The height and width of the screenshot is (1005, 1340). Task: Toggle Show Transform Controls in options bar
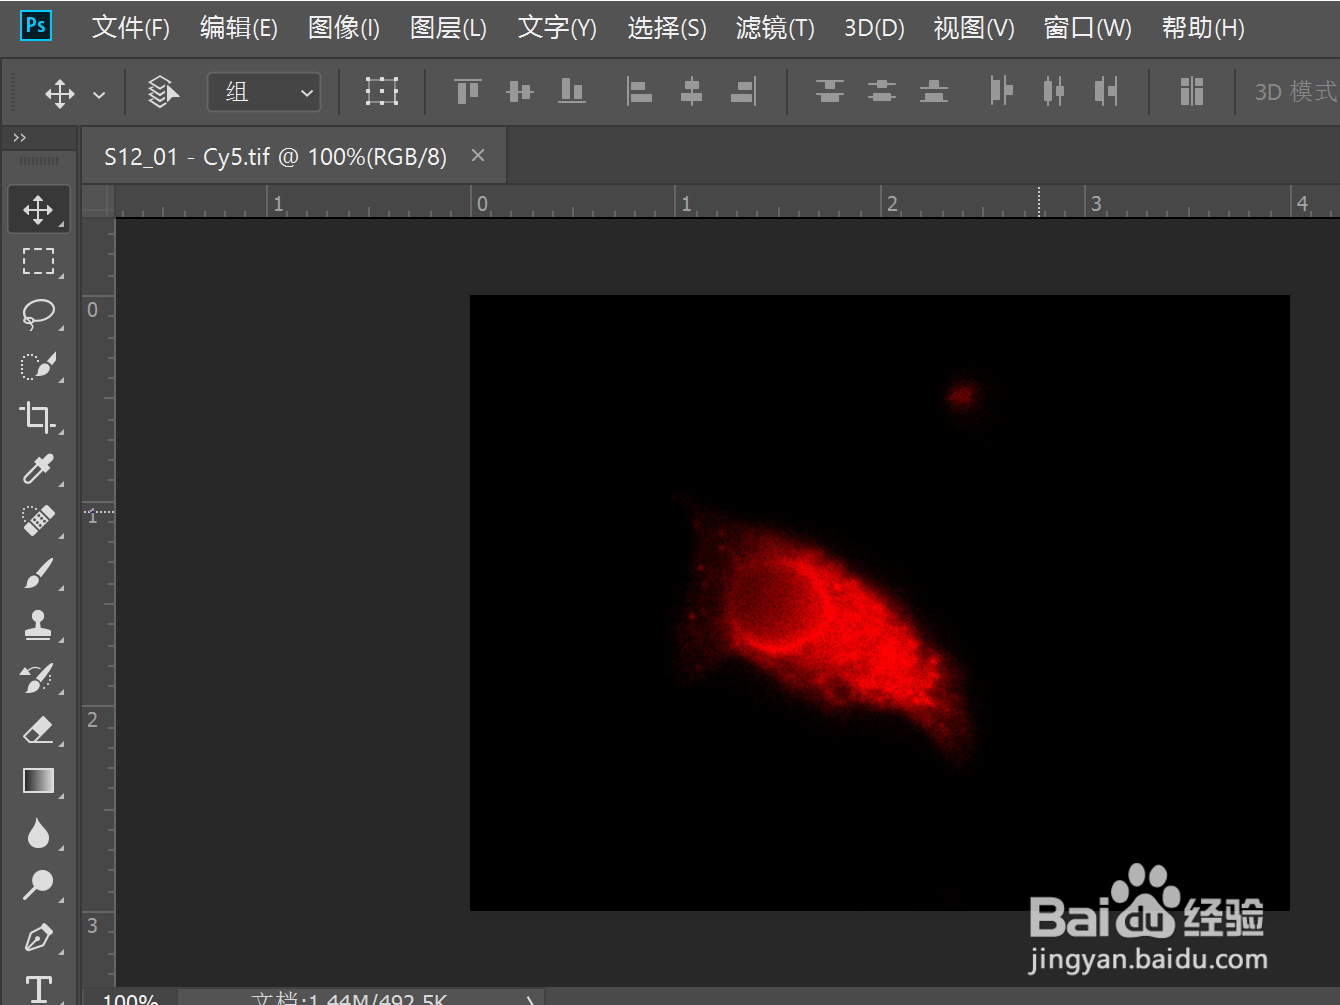point(382,92)
